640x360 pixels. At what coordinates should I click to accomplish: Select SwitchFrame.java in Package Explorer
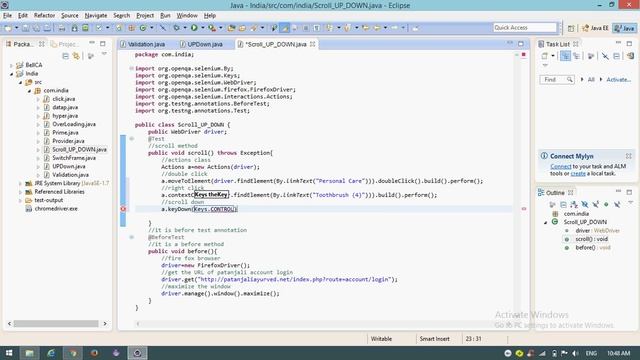[x=74, y=158]
